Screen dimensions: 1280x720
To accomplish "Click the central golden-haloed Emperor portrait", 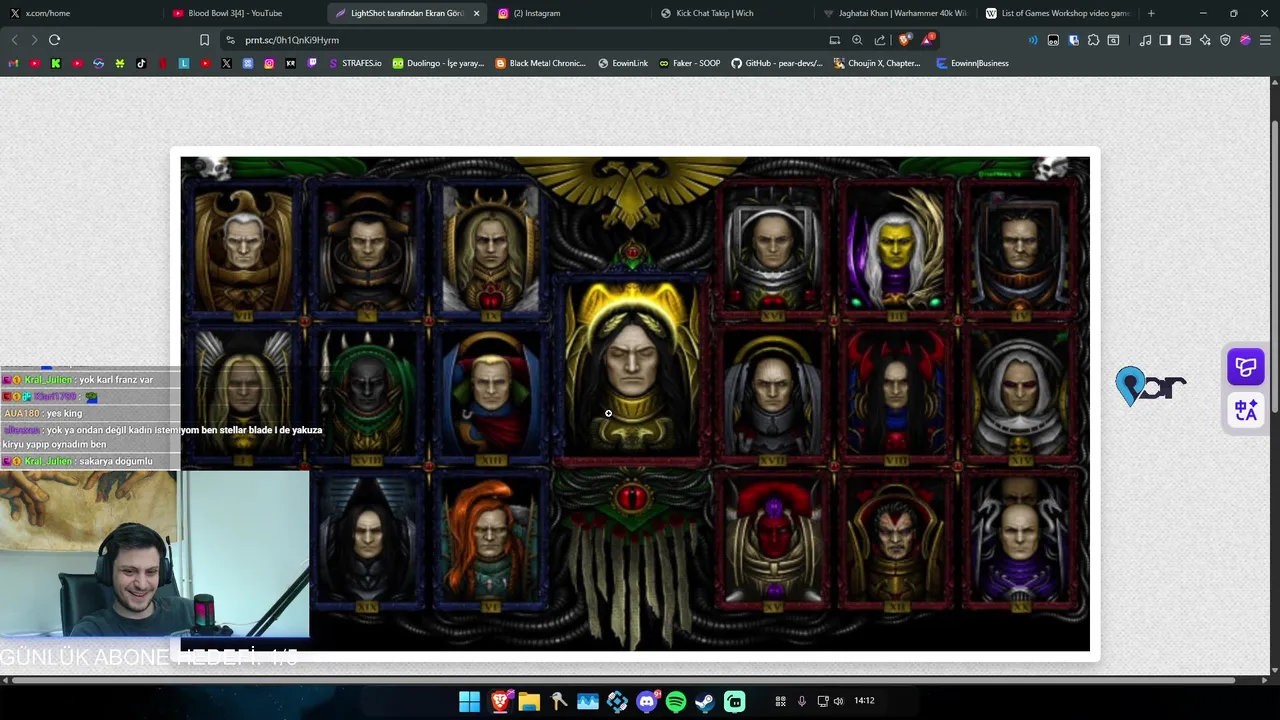I will point(632,368).
